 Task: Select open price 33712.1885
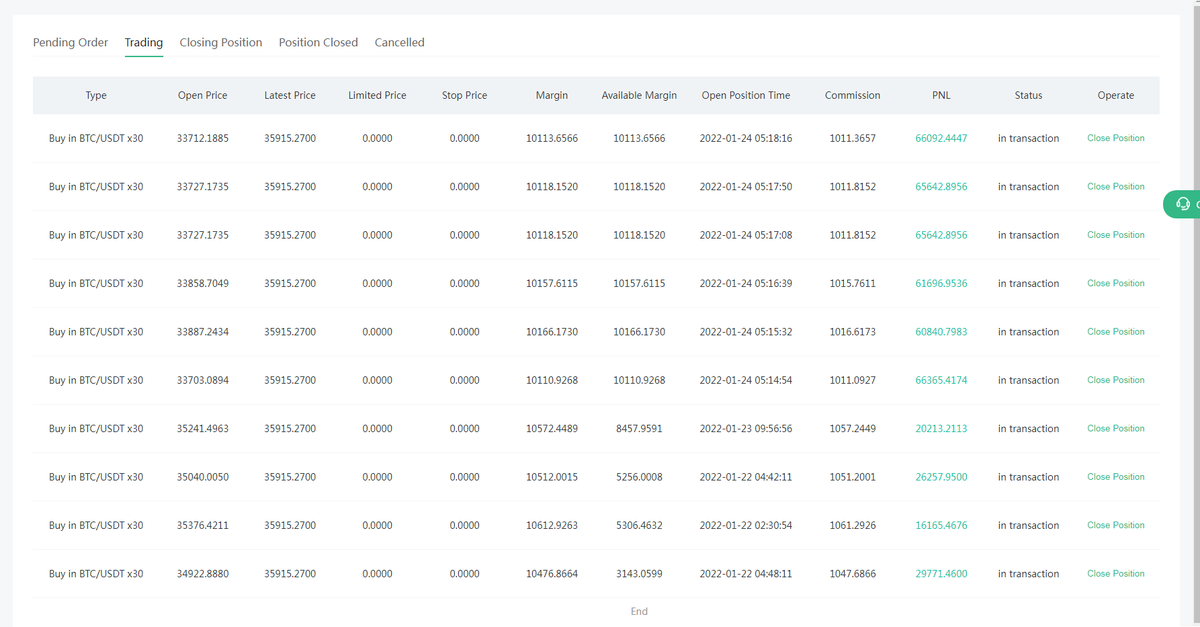203,138
